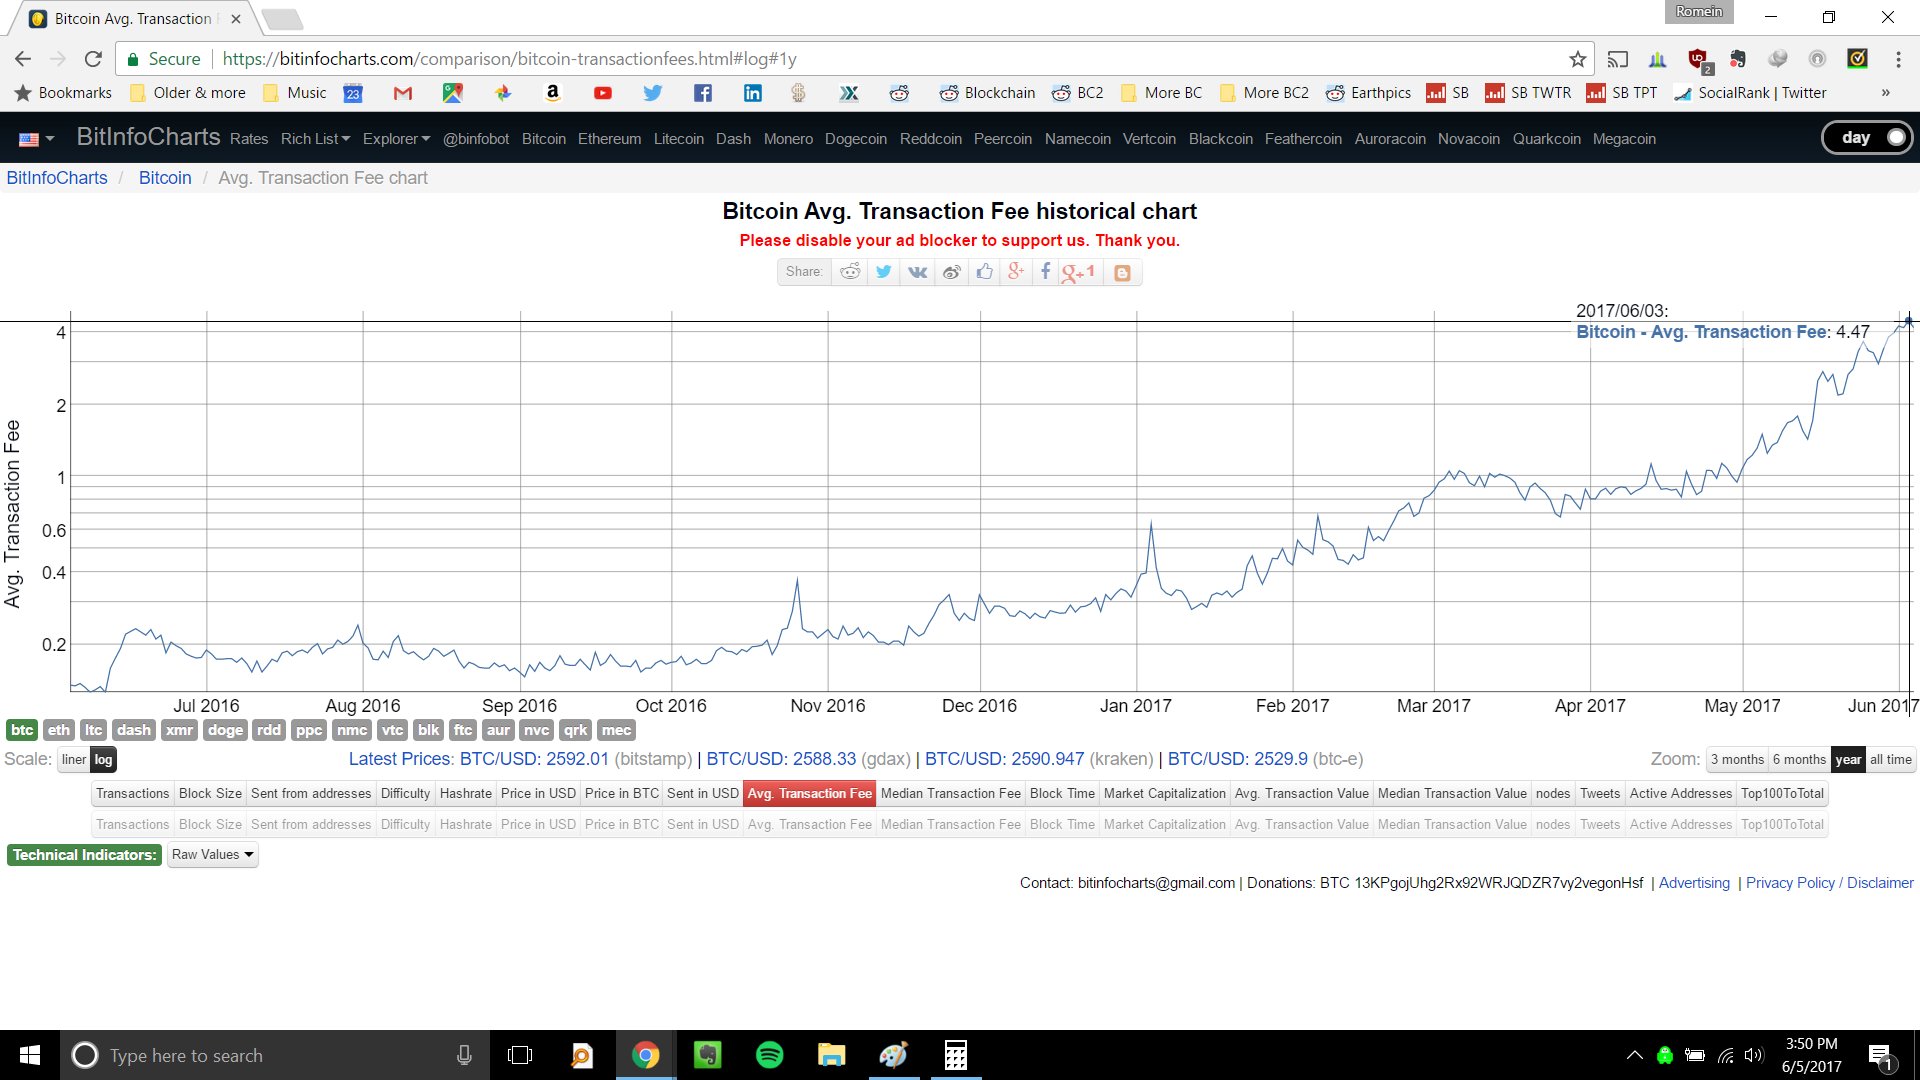1920x1080 pixels.
Task: Open Twitter bookmark icon in bookmarks bar
Action: [x=653, y=93]
